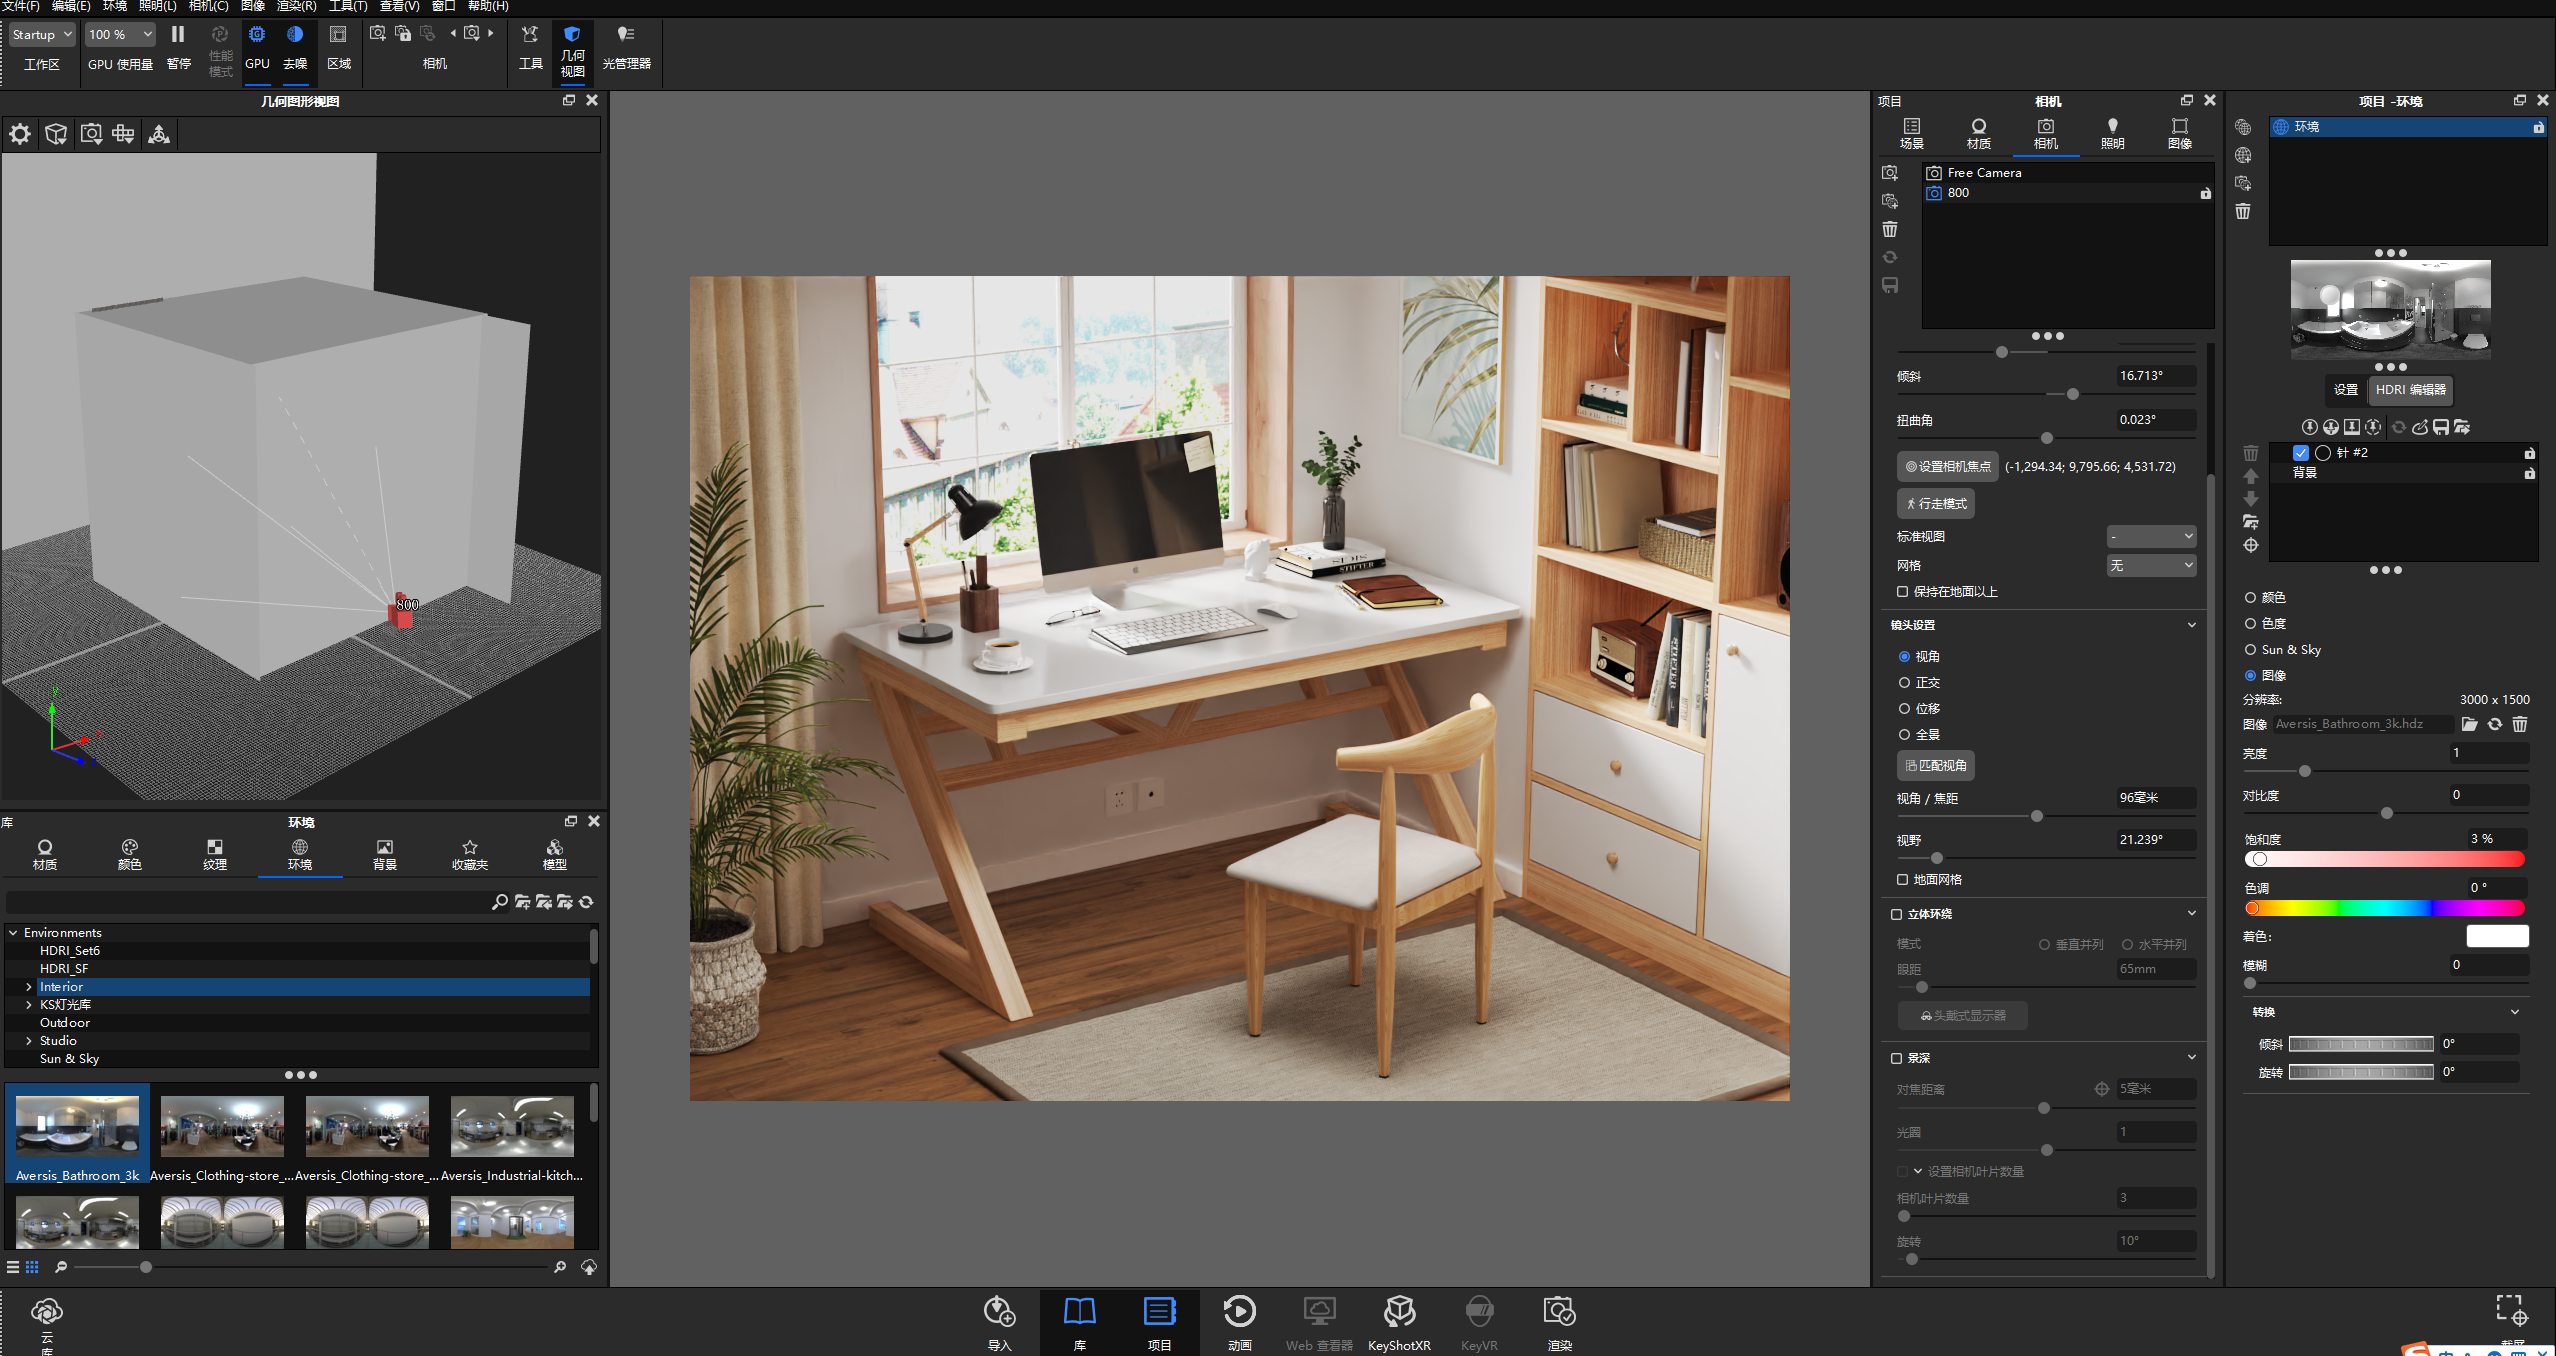Click 设置 button under HDRI preview
This screenshot has height=1356, width=2556.
pos(2345,390)
